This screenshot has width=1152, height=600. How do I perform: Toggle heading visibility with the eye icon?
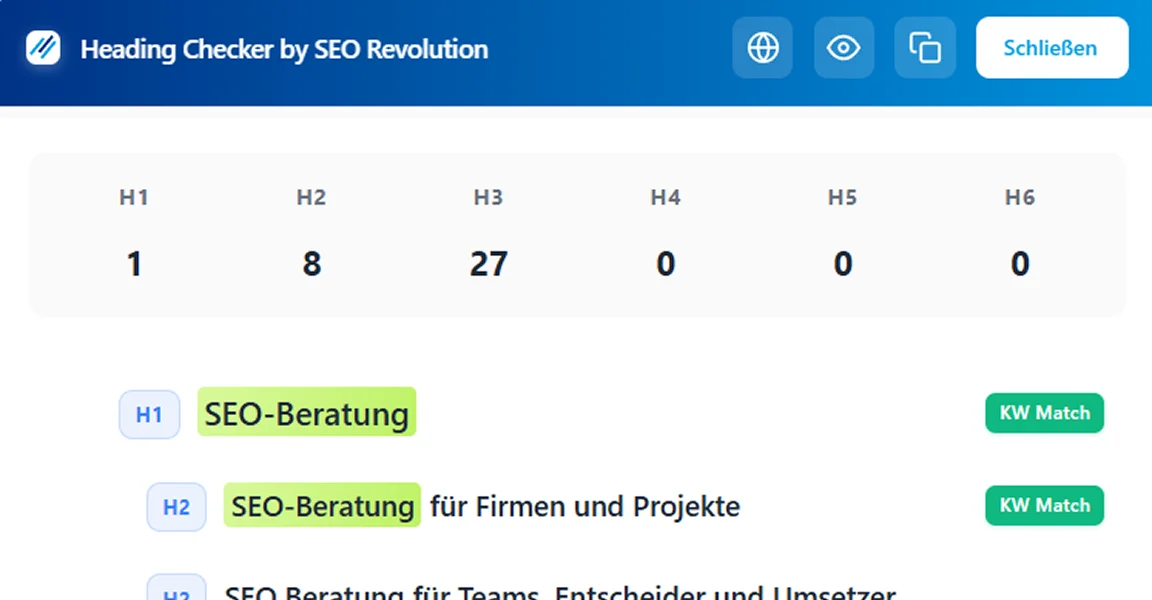844,47
